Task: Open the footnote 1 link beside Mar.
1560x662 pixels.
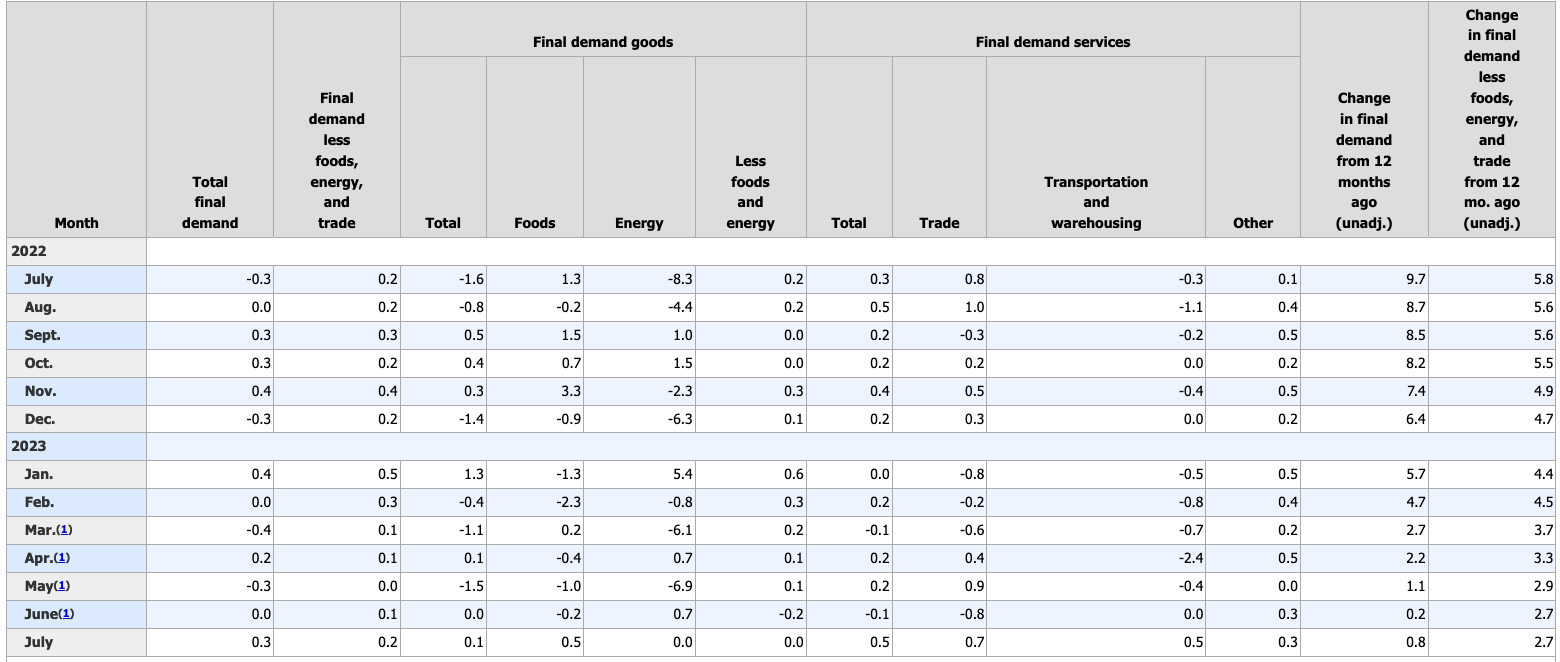Action: click(65, 530)
